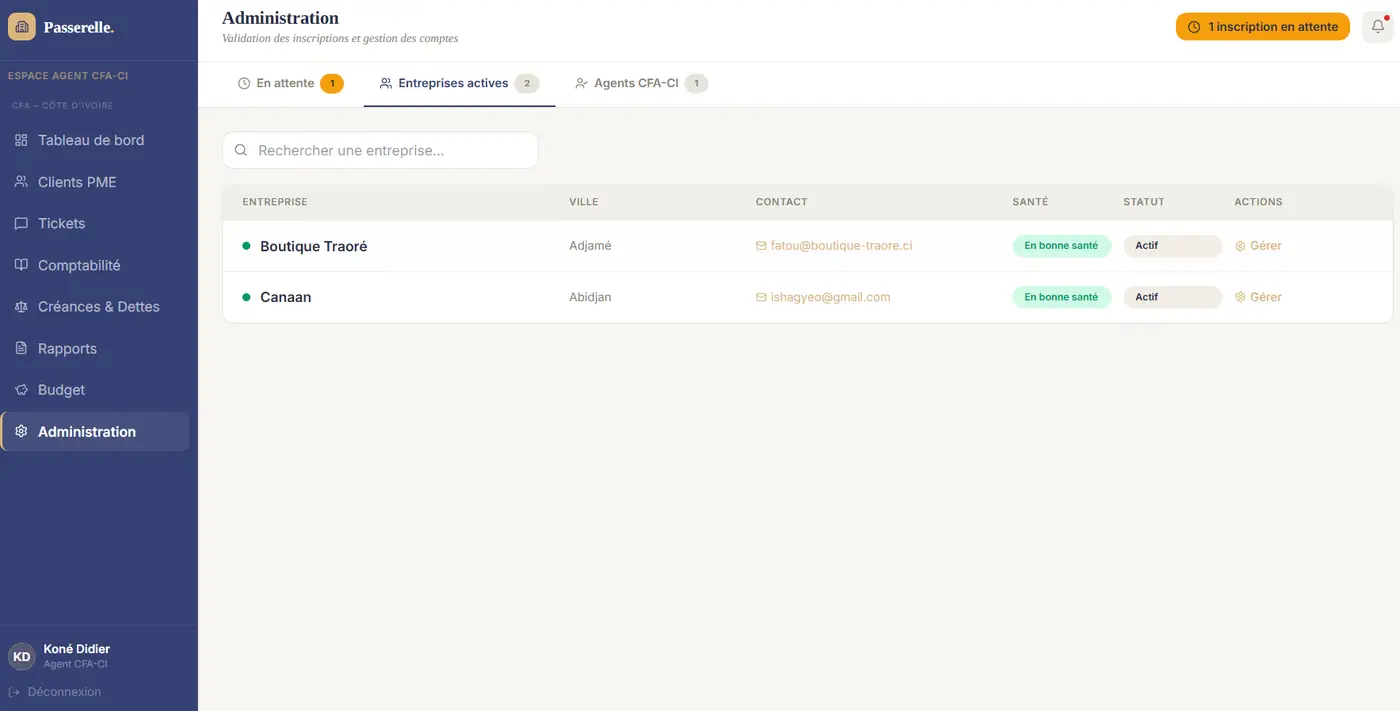Click the '1 inscription en attente' button
Screen dimensions: 1400x711
(1263, 27)
